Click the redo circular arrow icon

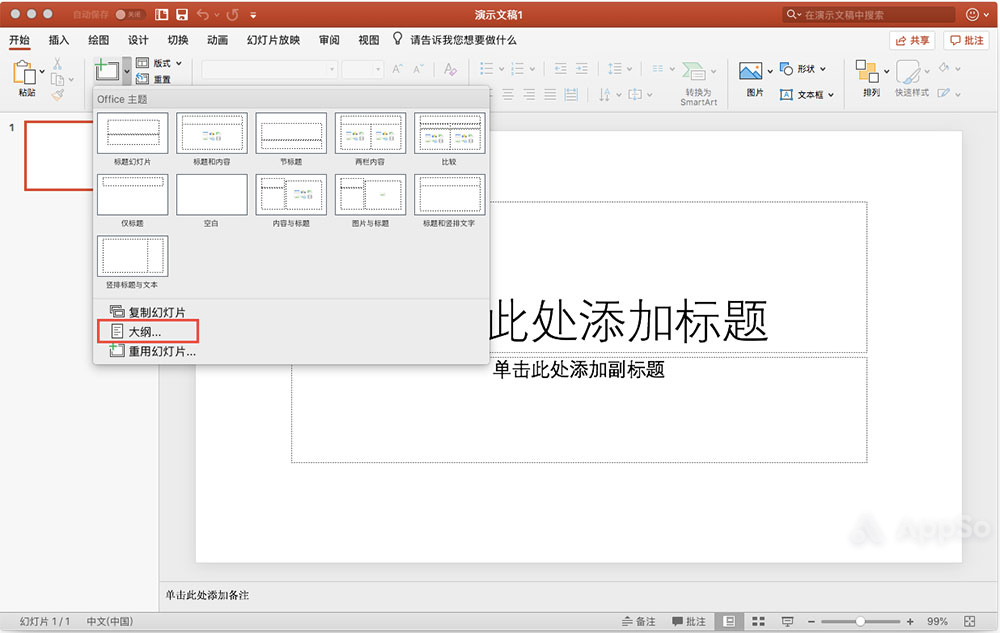(x=233, y=14)
